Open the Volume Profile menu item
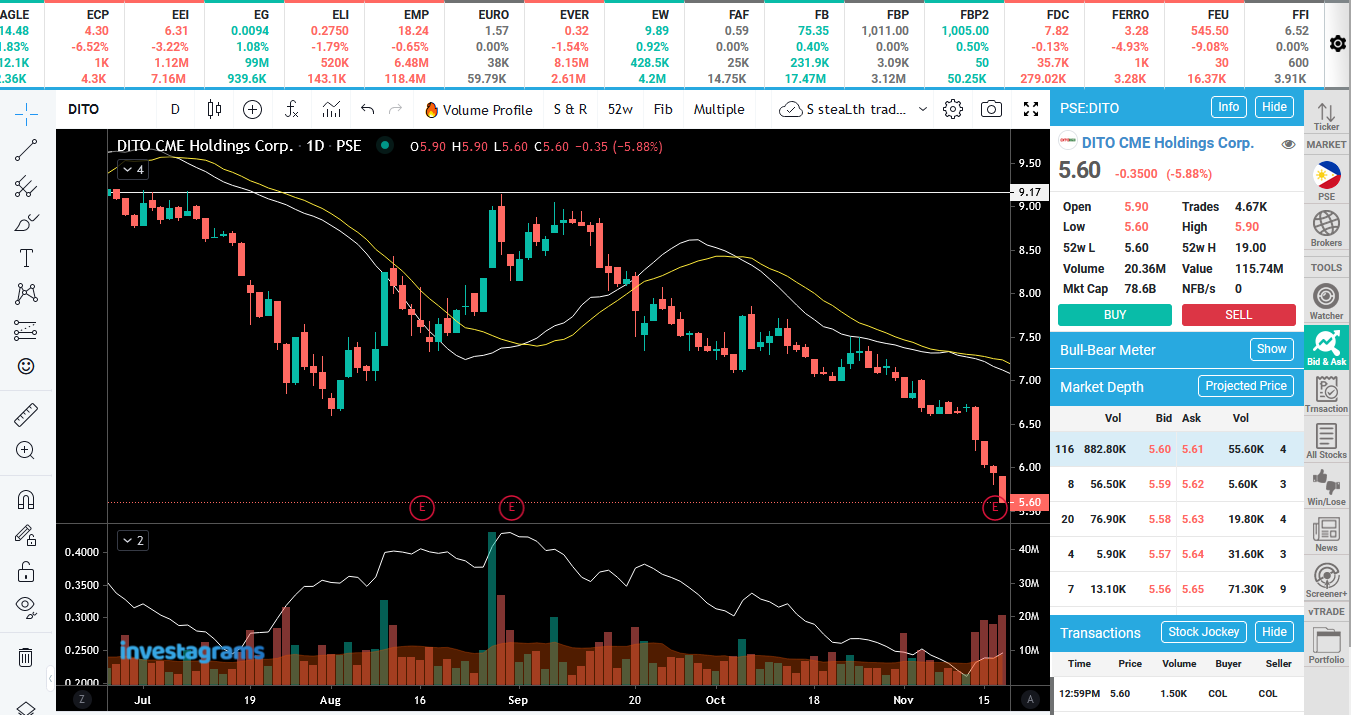The width and height of the screenshot is (1351, 715). (478, 109)
